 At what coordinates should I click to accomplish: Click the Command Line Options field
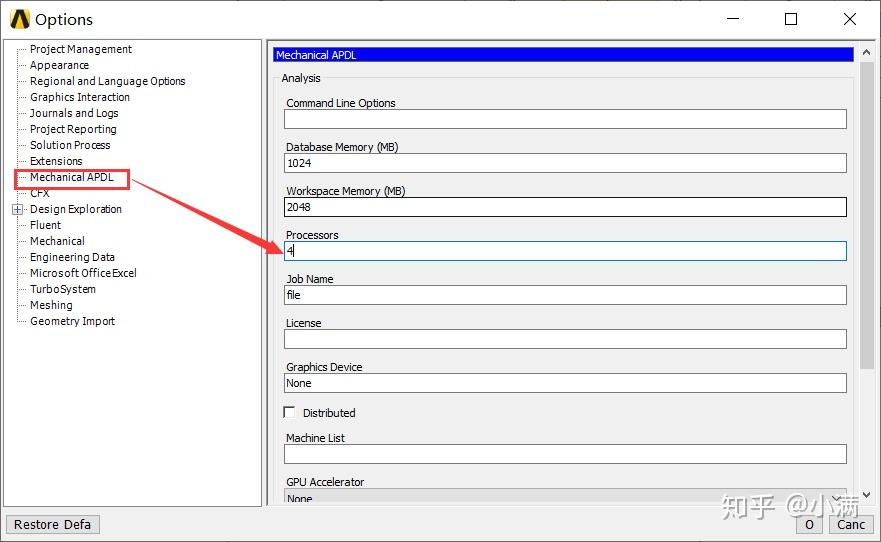(x=565, y=119)
